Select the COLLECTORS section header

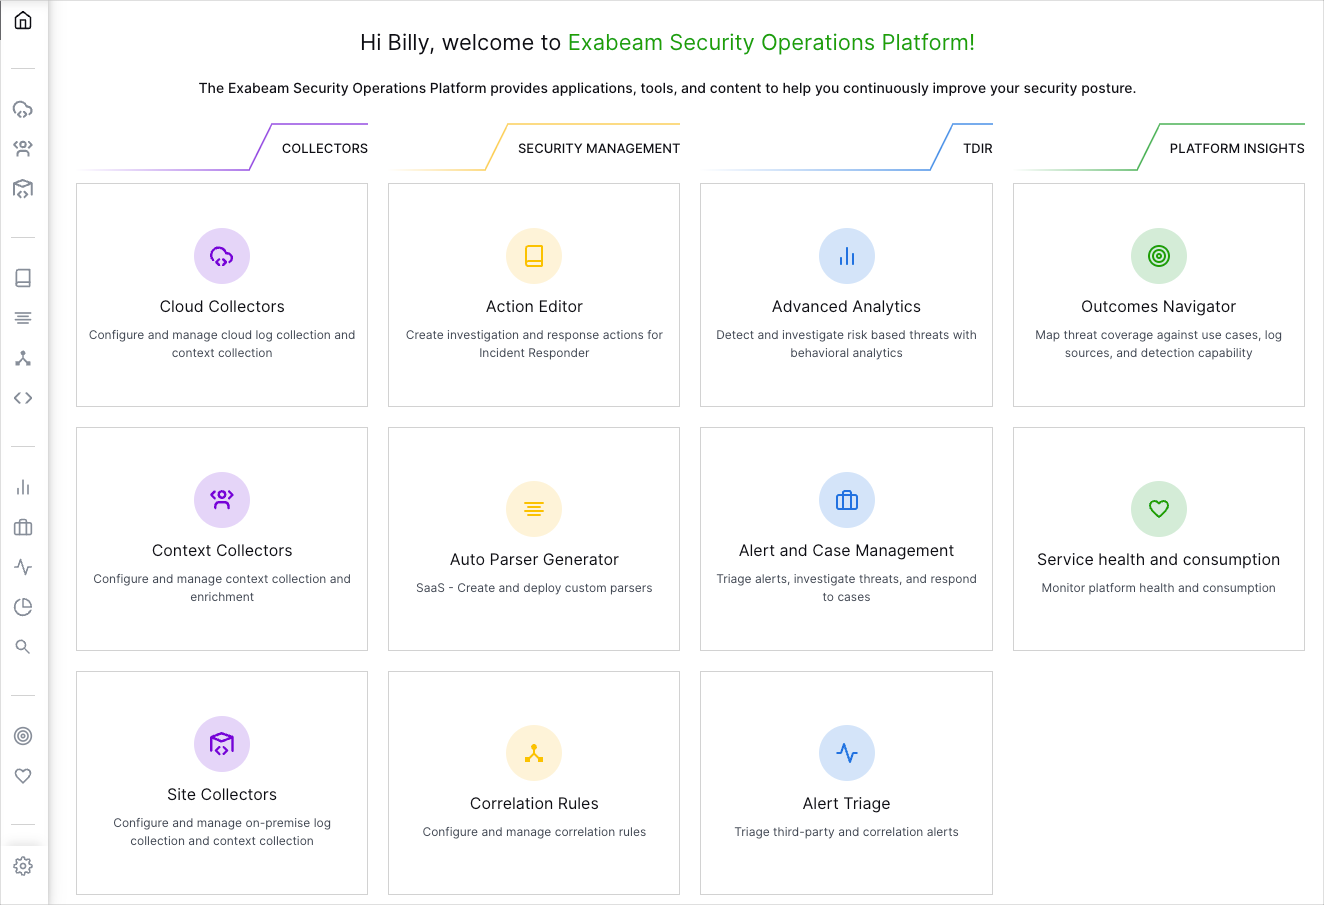point(325,148)
